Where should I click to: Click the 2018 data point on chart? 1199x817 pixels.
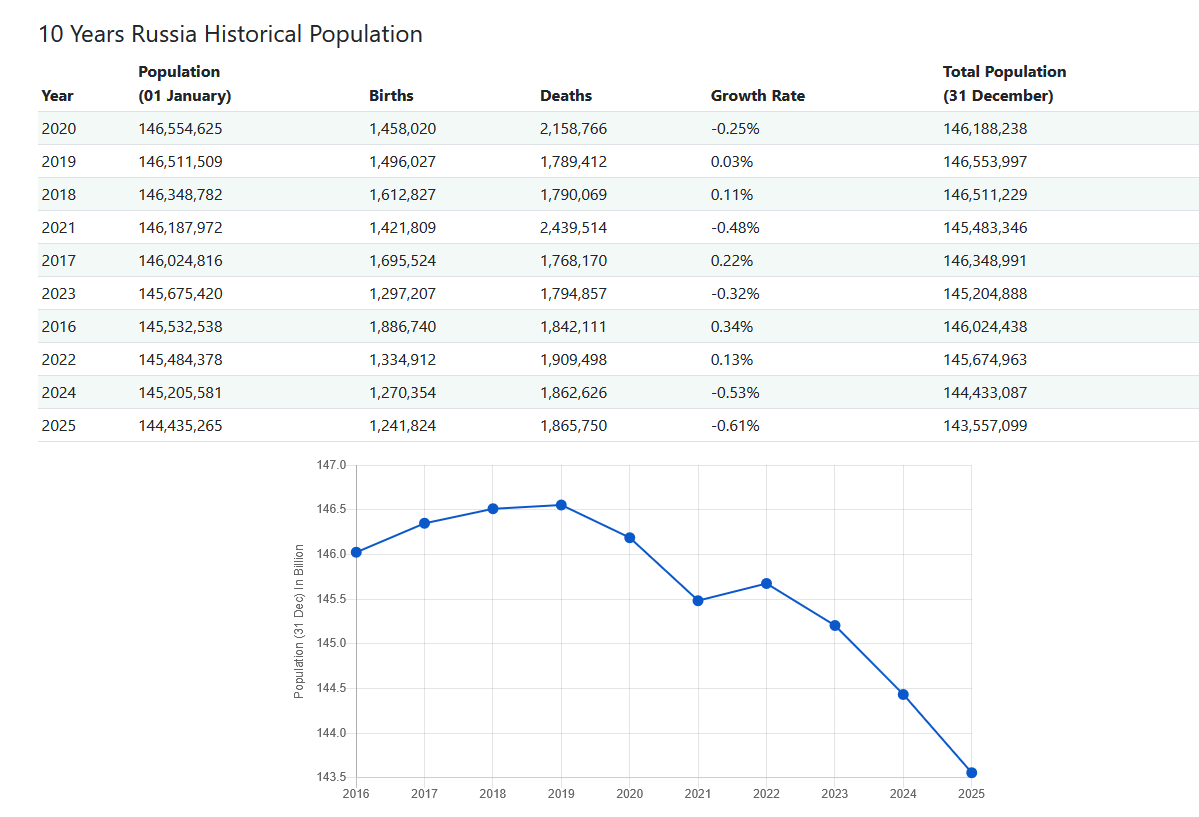[493, 509]
